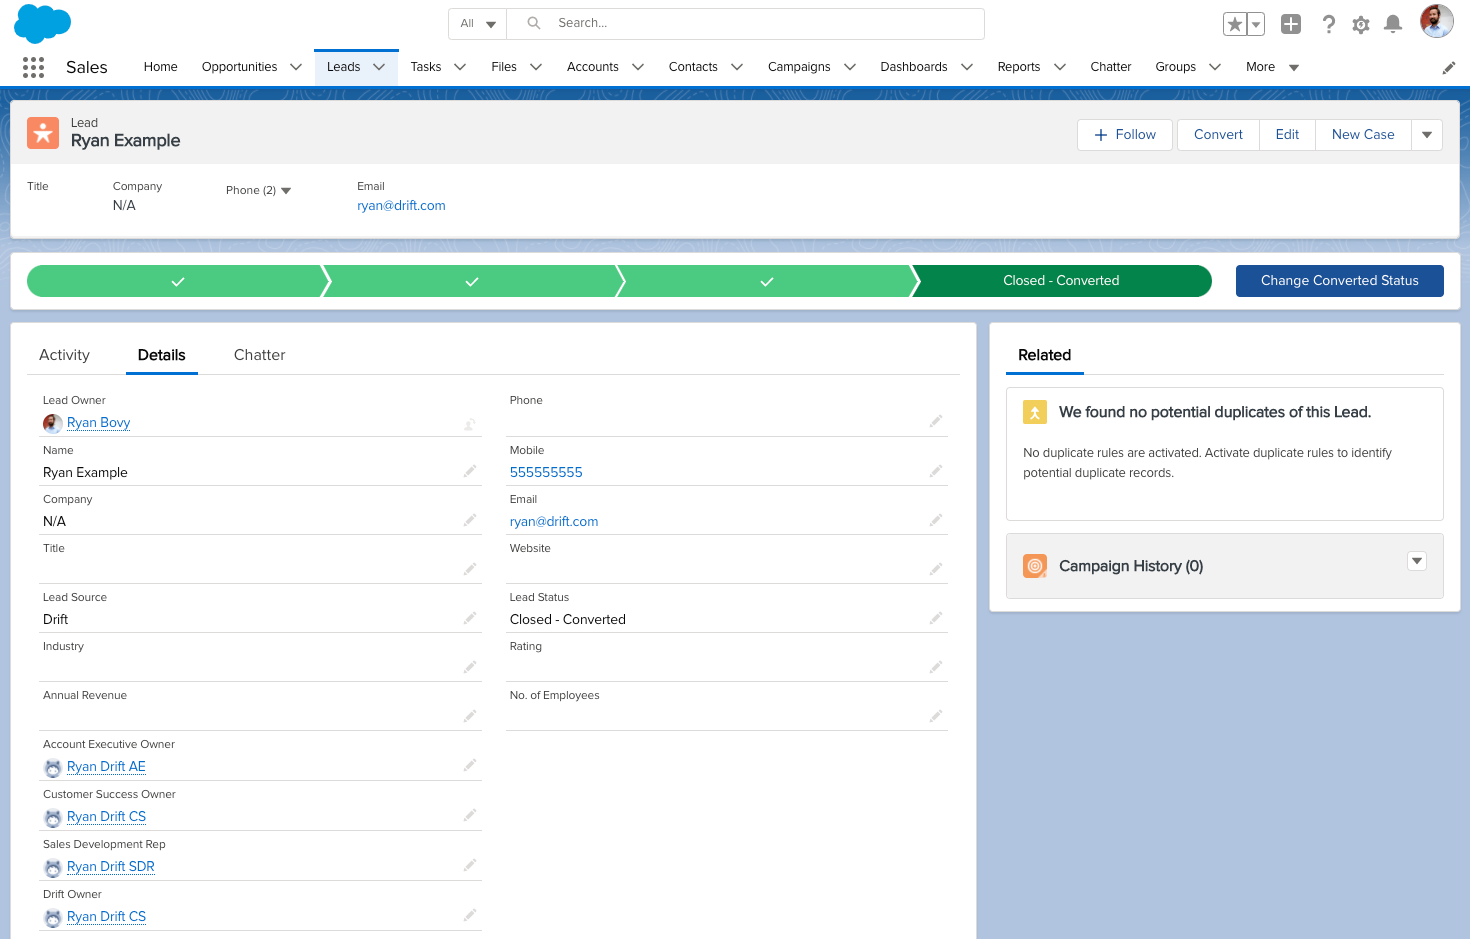The width and height of the screenshot is (1470, 939).
Task: Switch to the Chatter record tab
Action: click(x=259, y=355)
